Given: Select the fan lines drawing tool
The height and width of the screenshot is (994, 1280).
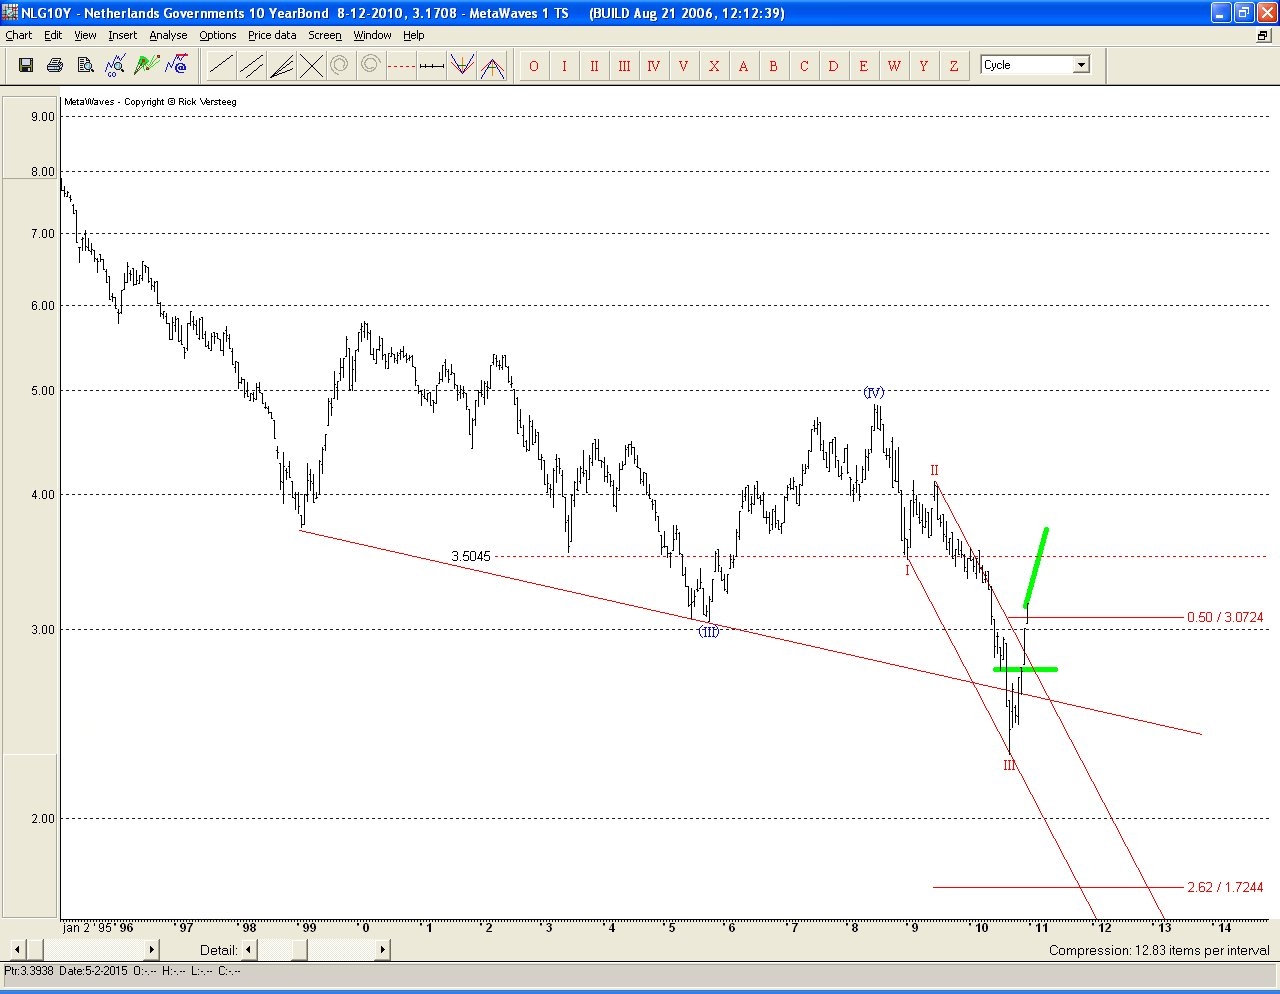Looking at the screenshot, I should pos(282,66).
